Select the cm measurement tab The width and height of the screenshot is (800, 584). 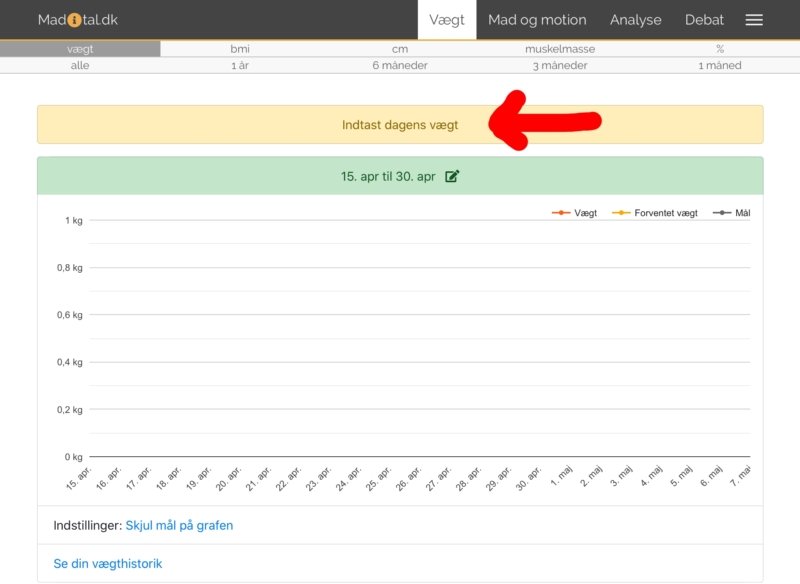tap(400, 48)
